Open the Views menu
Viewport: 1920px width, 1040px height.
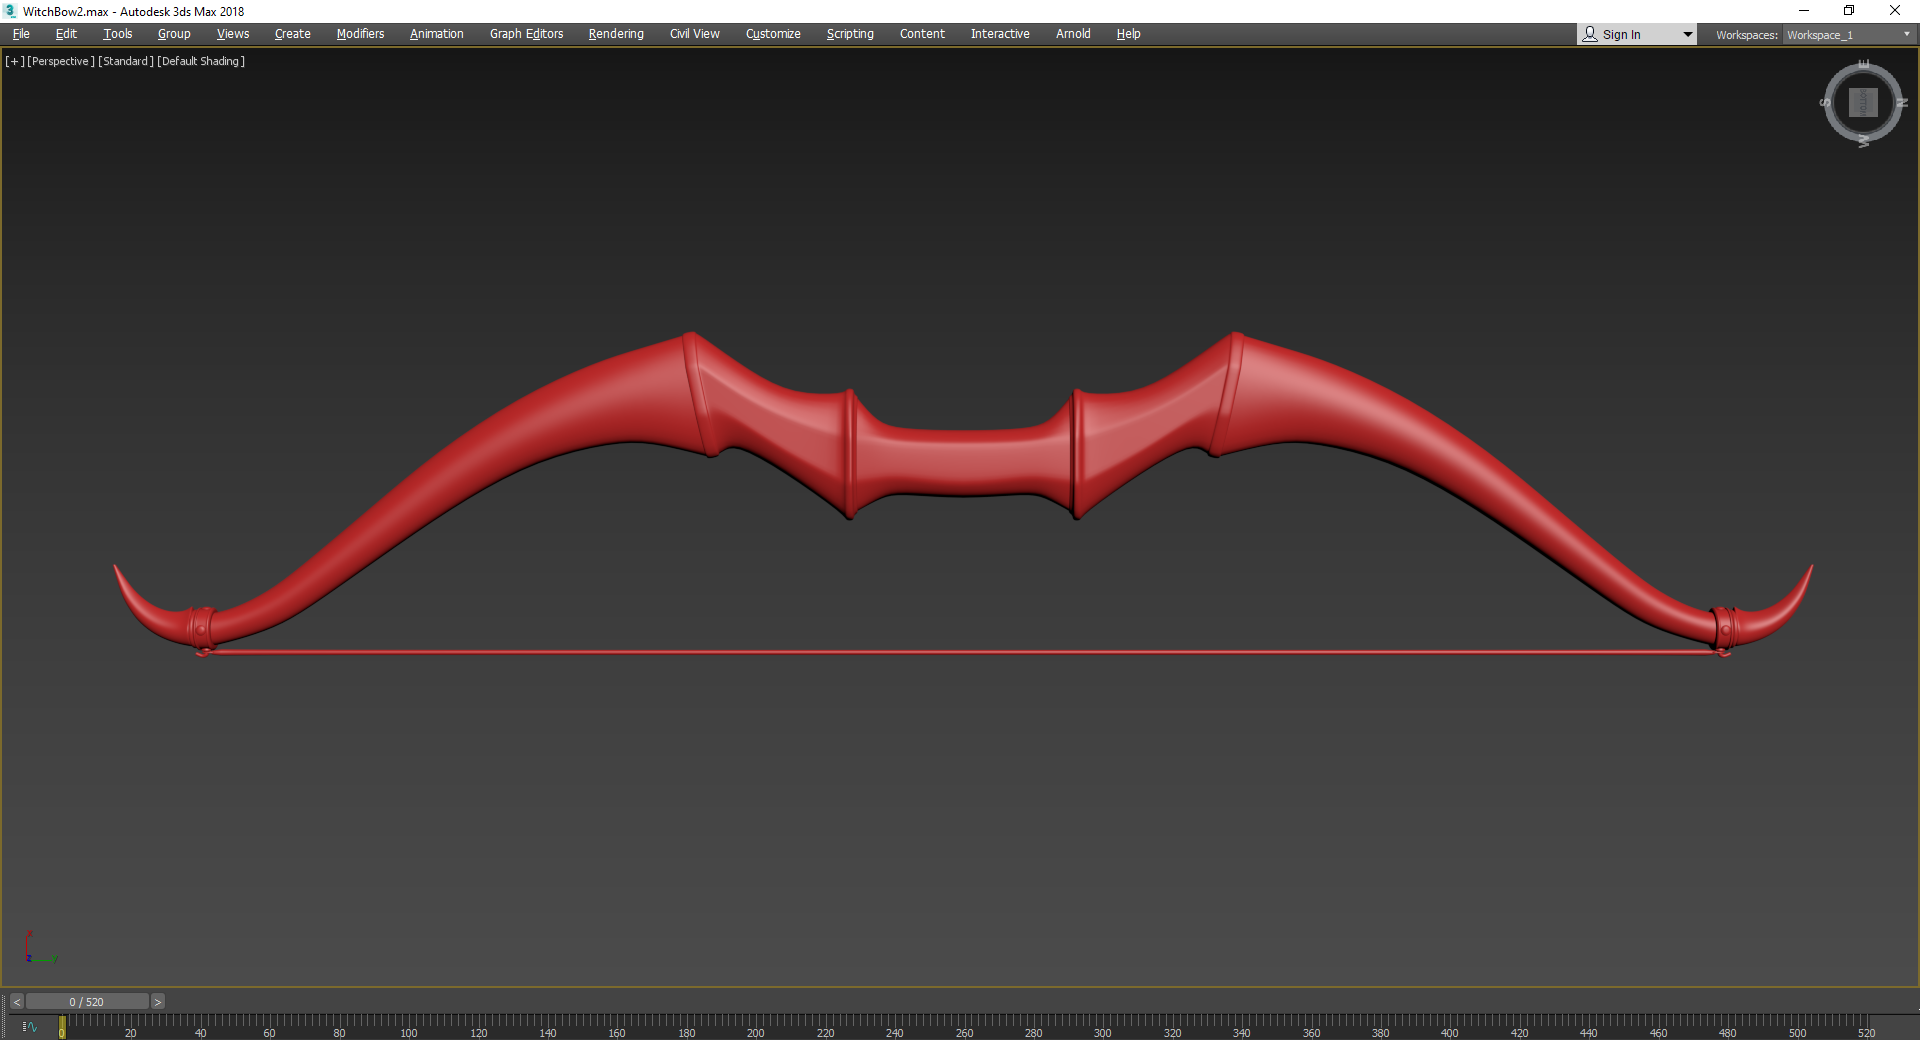click(233, 34)
